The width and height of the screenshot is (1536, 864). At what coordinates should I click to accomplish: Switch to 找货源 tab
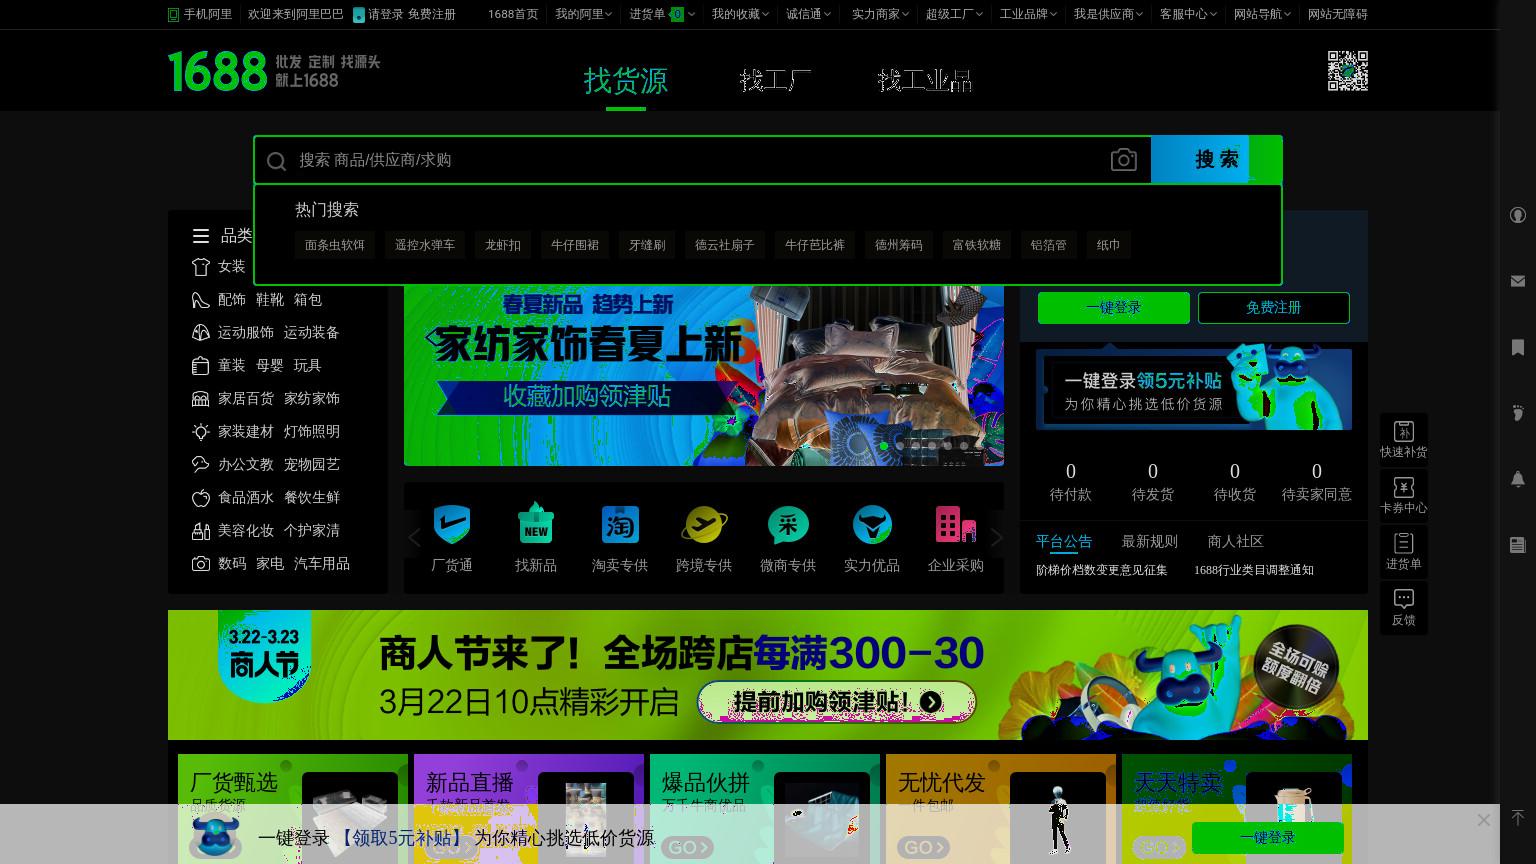coord(626,80)
